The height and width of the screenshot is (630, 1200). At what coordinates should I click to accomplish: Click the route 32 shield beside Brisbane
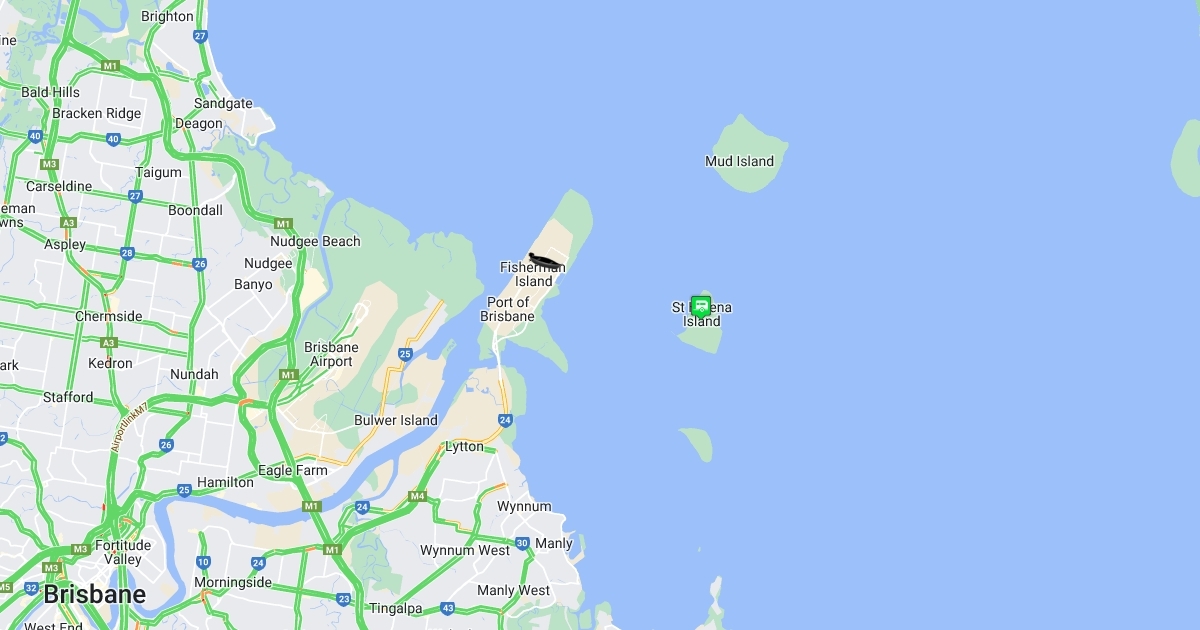pyautogui.click(x=32, y=588)
